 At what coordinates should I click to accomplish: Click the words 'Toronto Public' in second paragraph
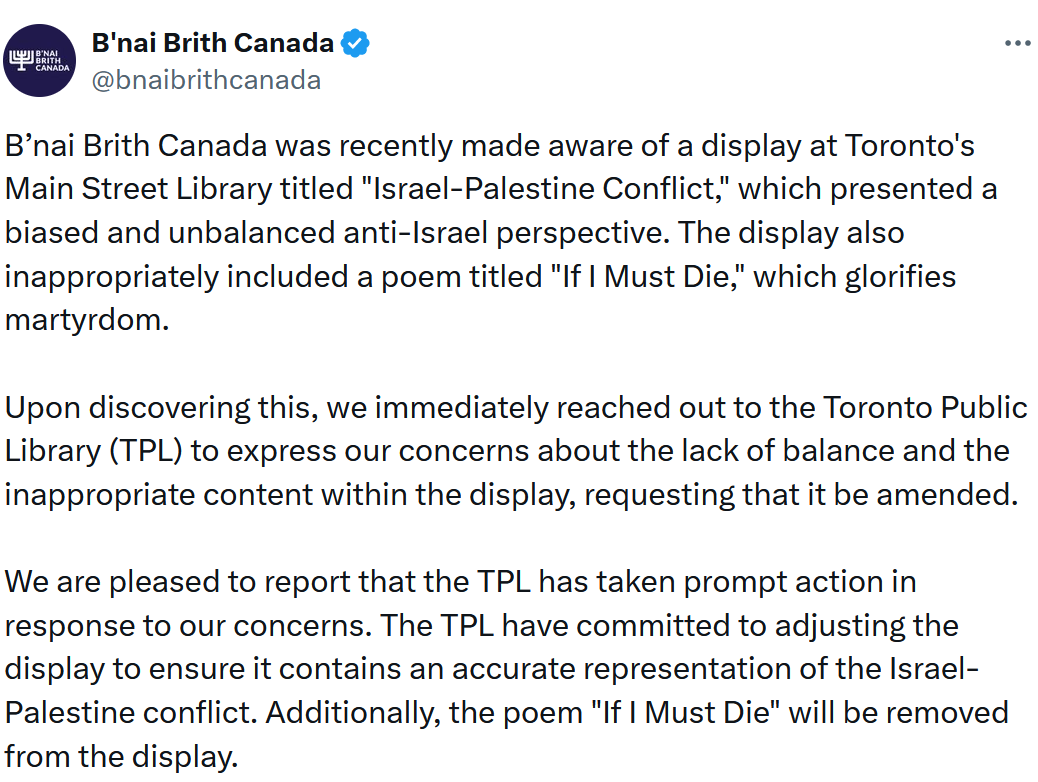[925, 407]
